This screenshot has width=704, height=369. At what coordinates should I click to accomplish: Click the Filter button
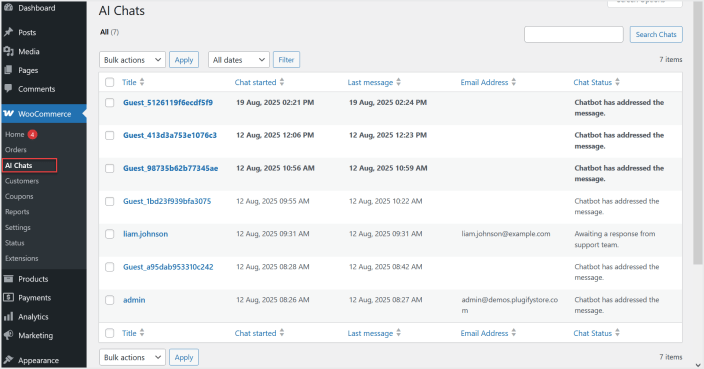[x=286, y=60]
